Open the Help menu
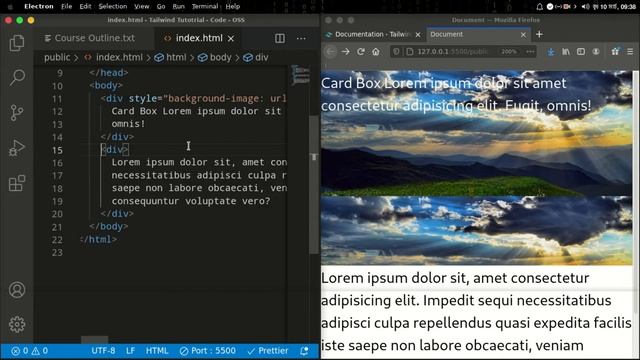Screen dimensions: 640x360 [x=233, y=7]
